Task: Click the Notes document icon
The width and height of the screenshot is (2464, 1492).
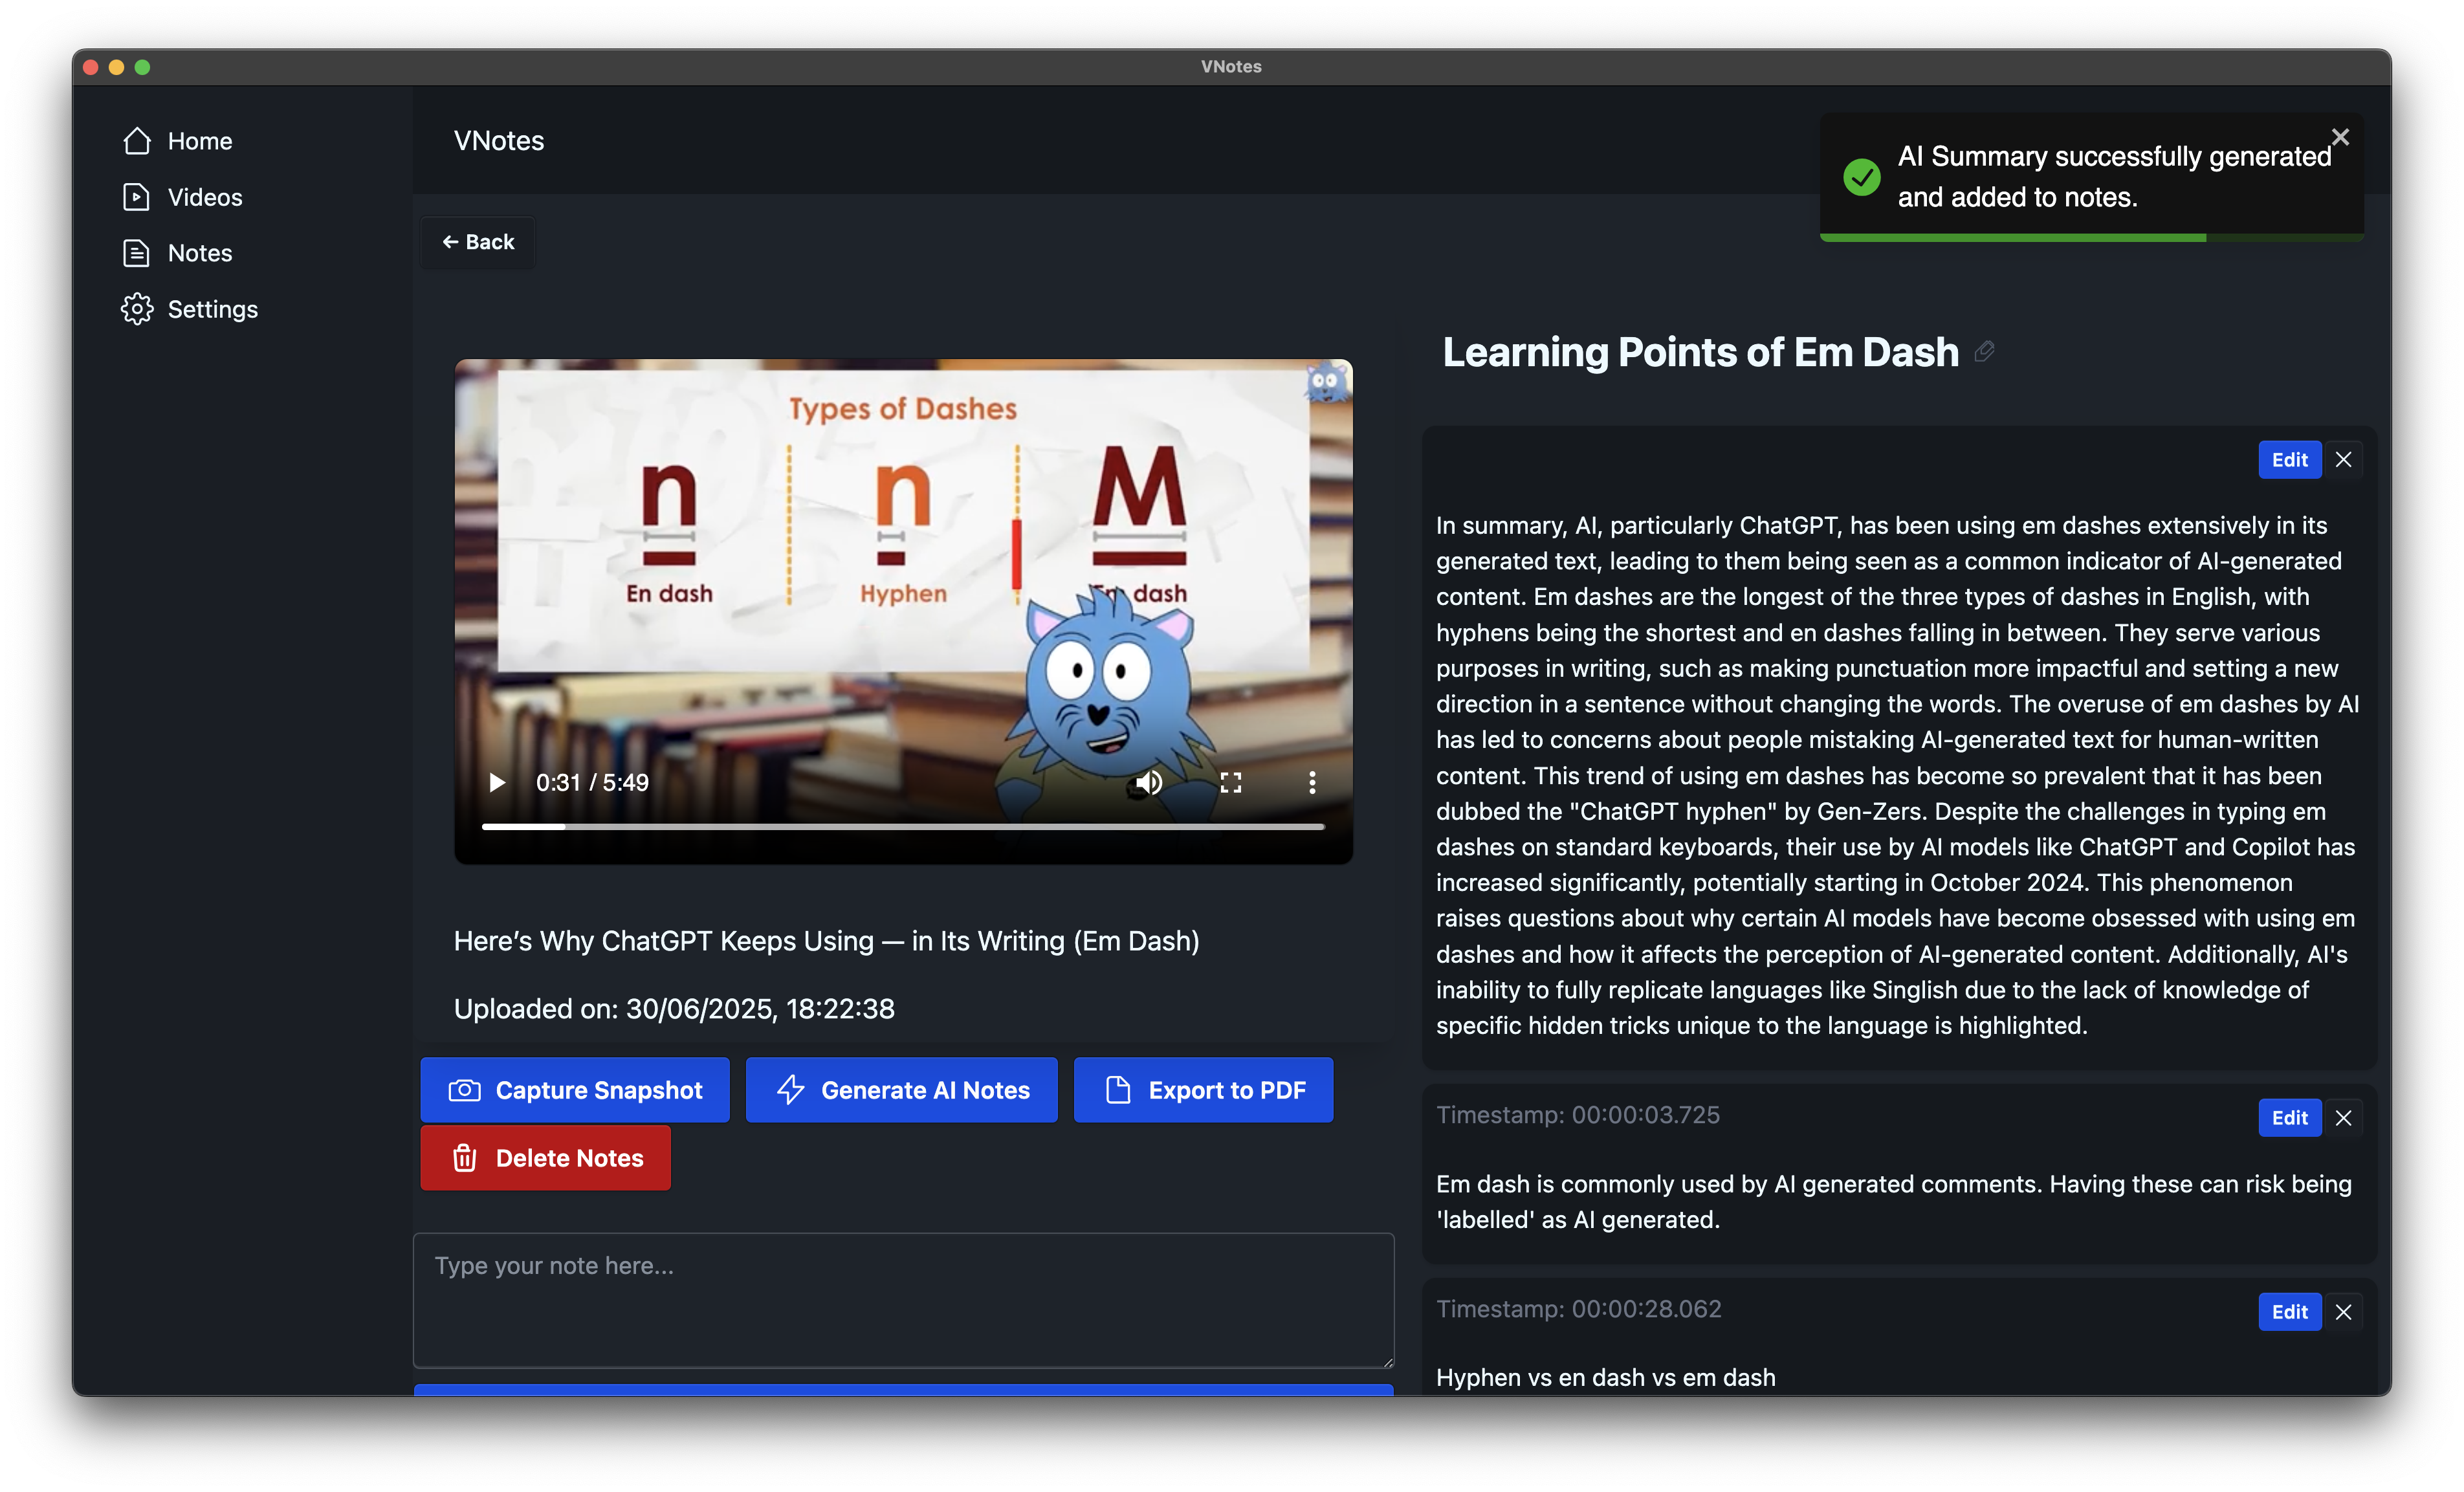Action: 137,253
